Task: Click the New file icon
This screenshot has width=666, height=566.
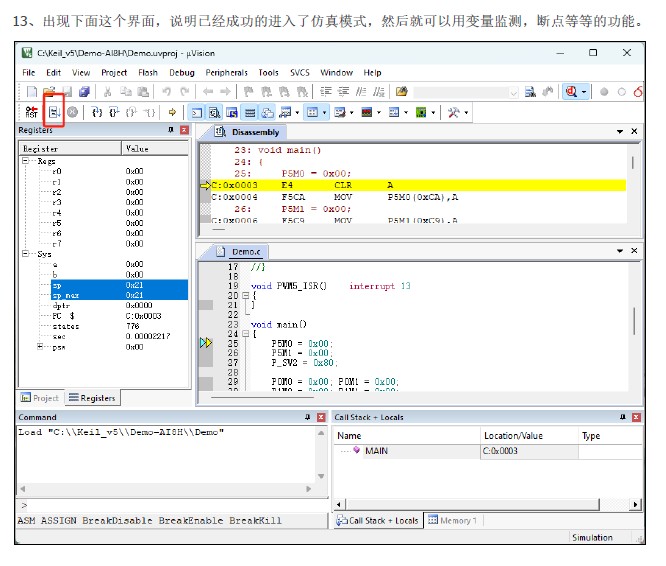Action: click(x=32, y=91)
